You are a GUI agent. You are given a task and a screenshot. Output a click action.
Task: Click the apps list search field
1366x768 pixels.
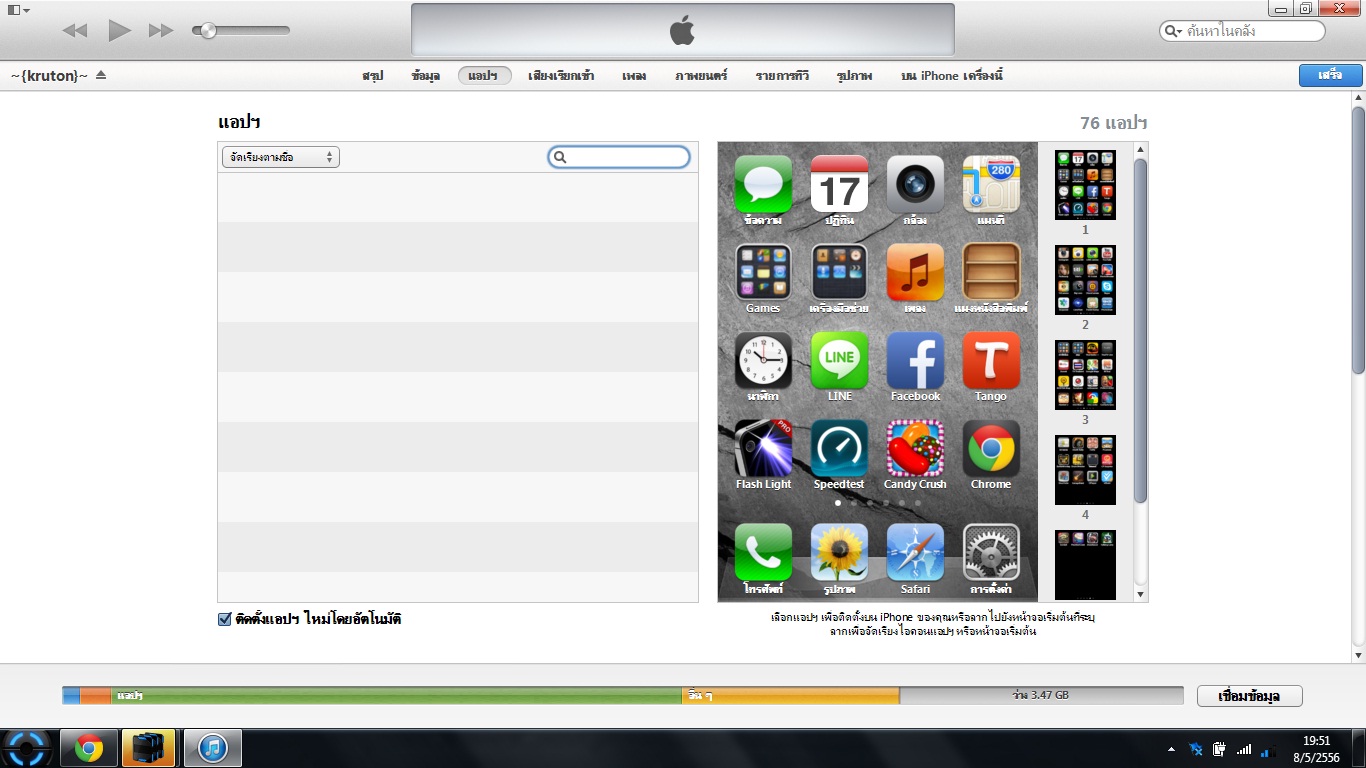(x=619, y=157)
